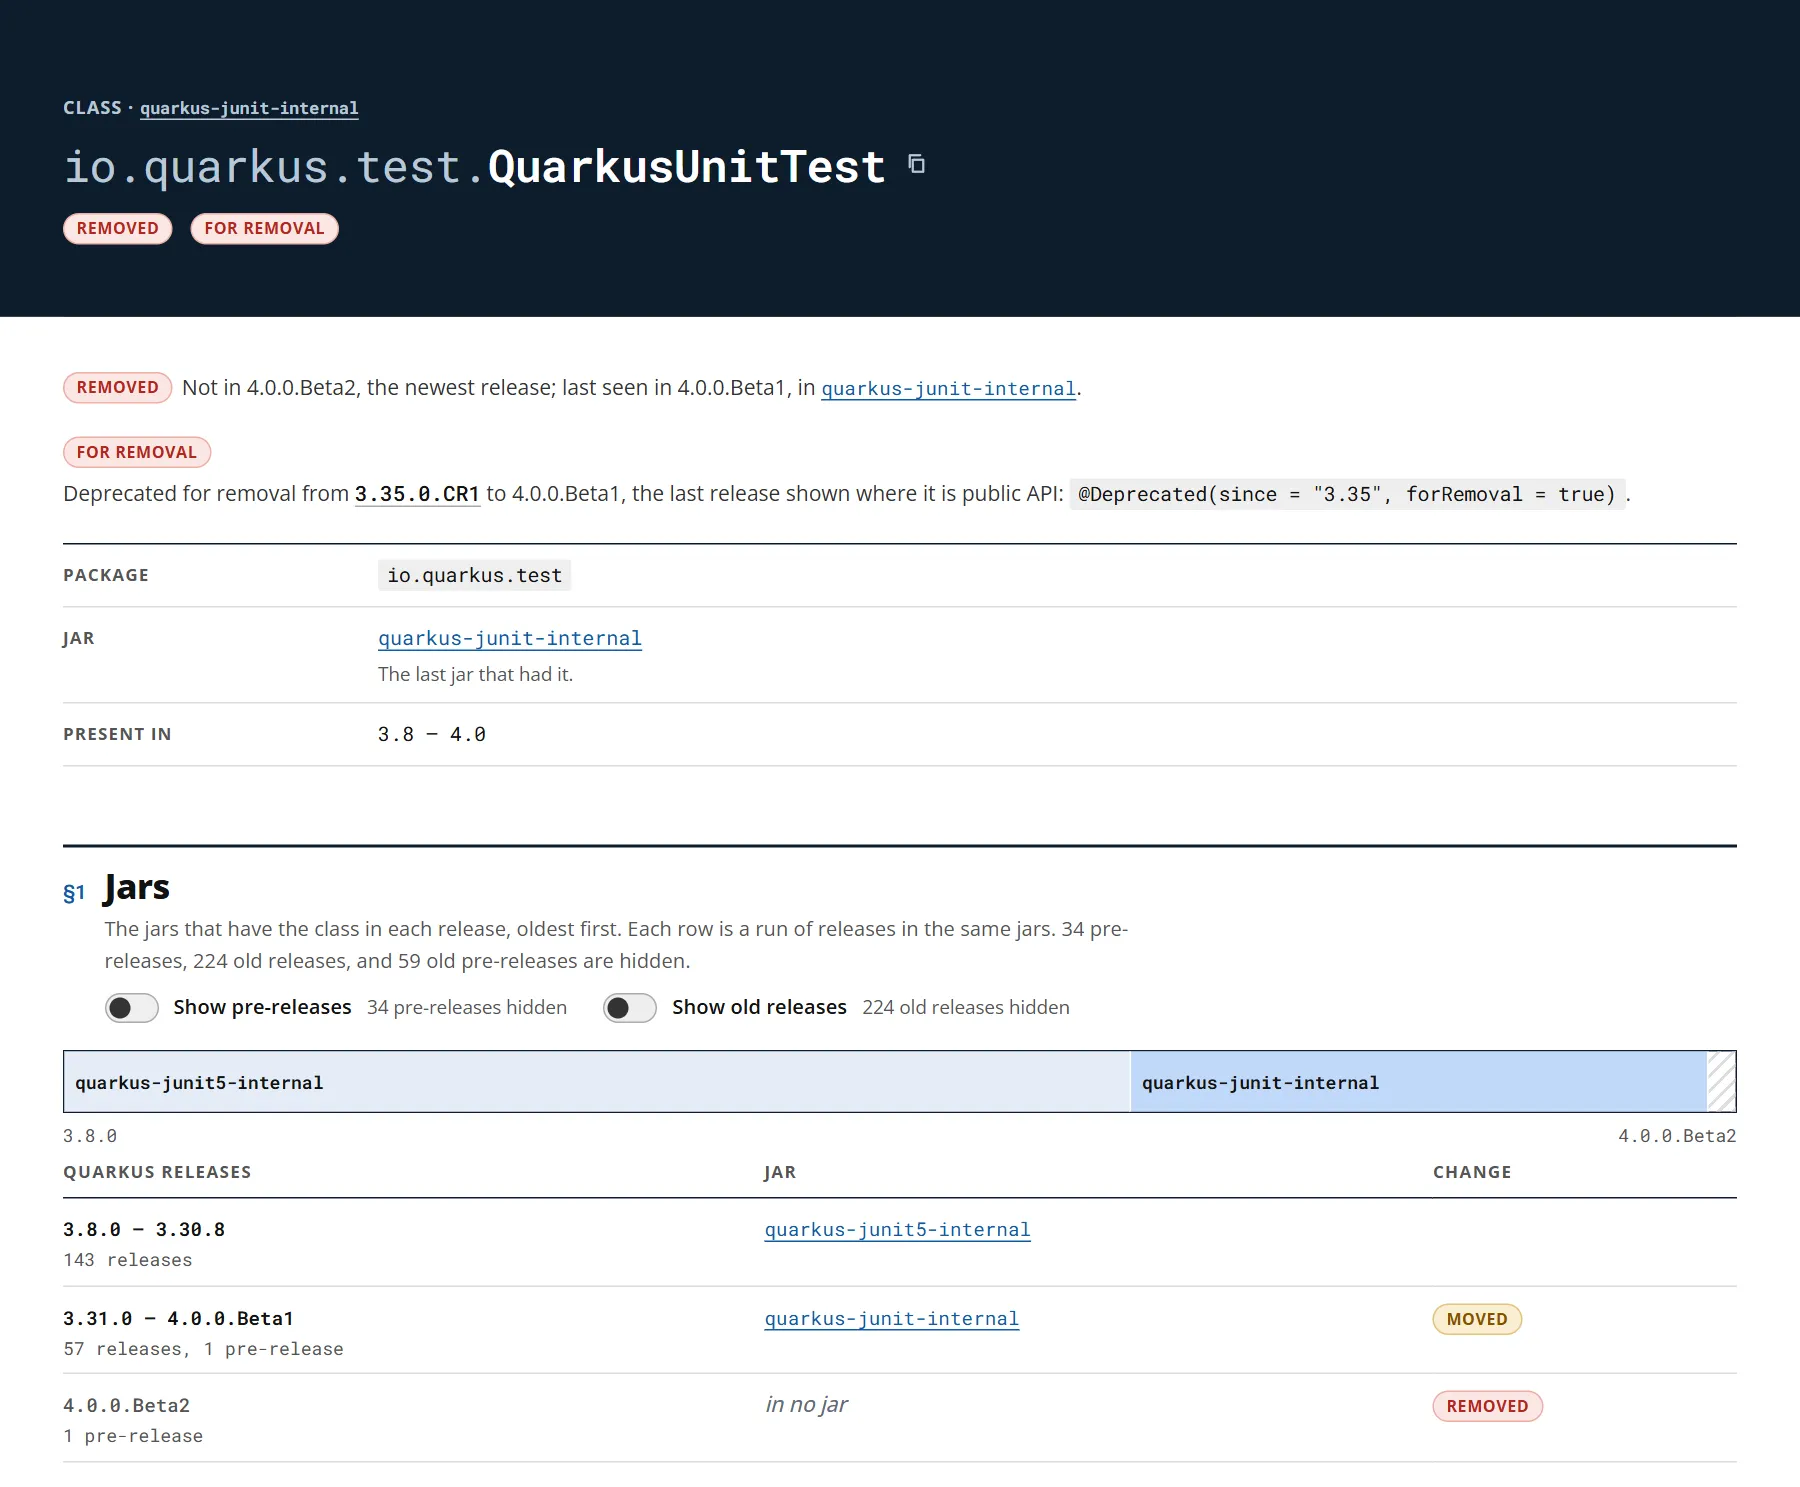Click the 'in no jar' cell
The height and width of the screenshot is (1487, 1800).
pyautogui.click(x=806, y=1404)
